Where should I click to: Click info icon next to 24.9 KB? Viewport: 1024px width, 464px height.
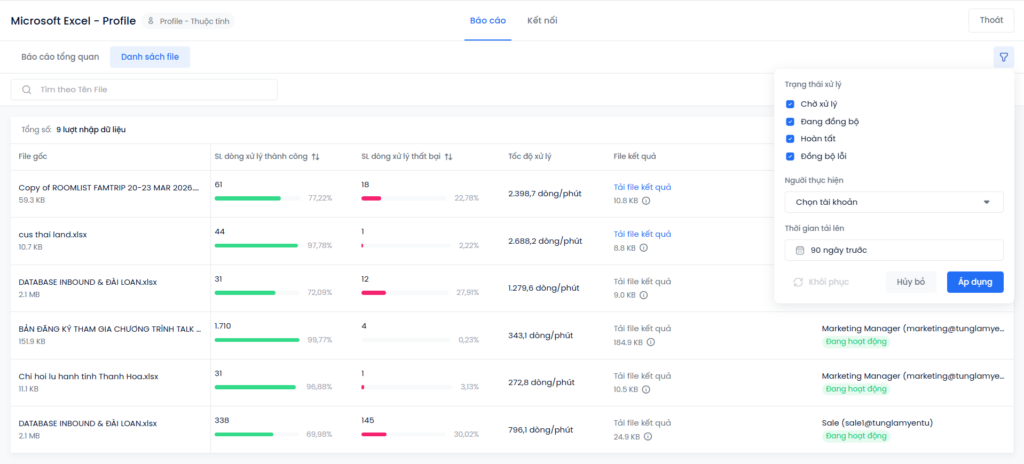(x=646, y=436)
